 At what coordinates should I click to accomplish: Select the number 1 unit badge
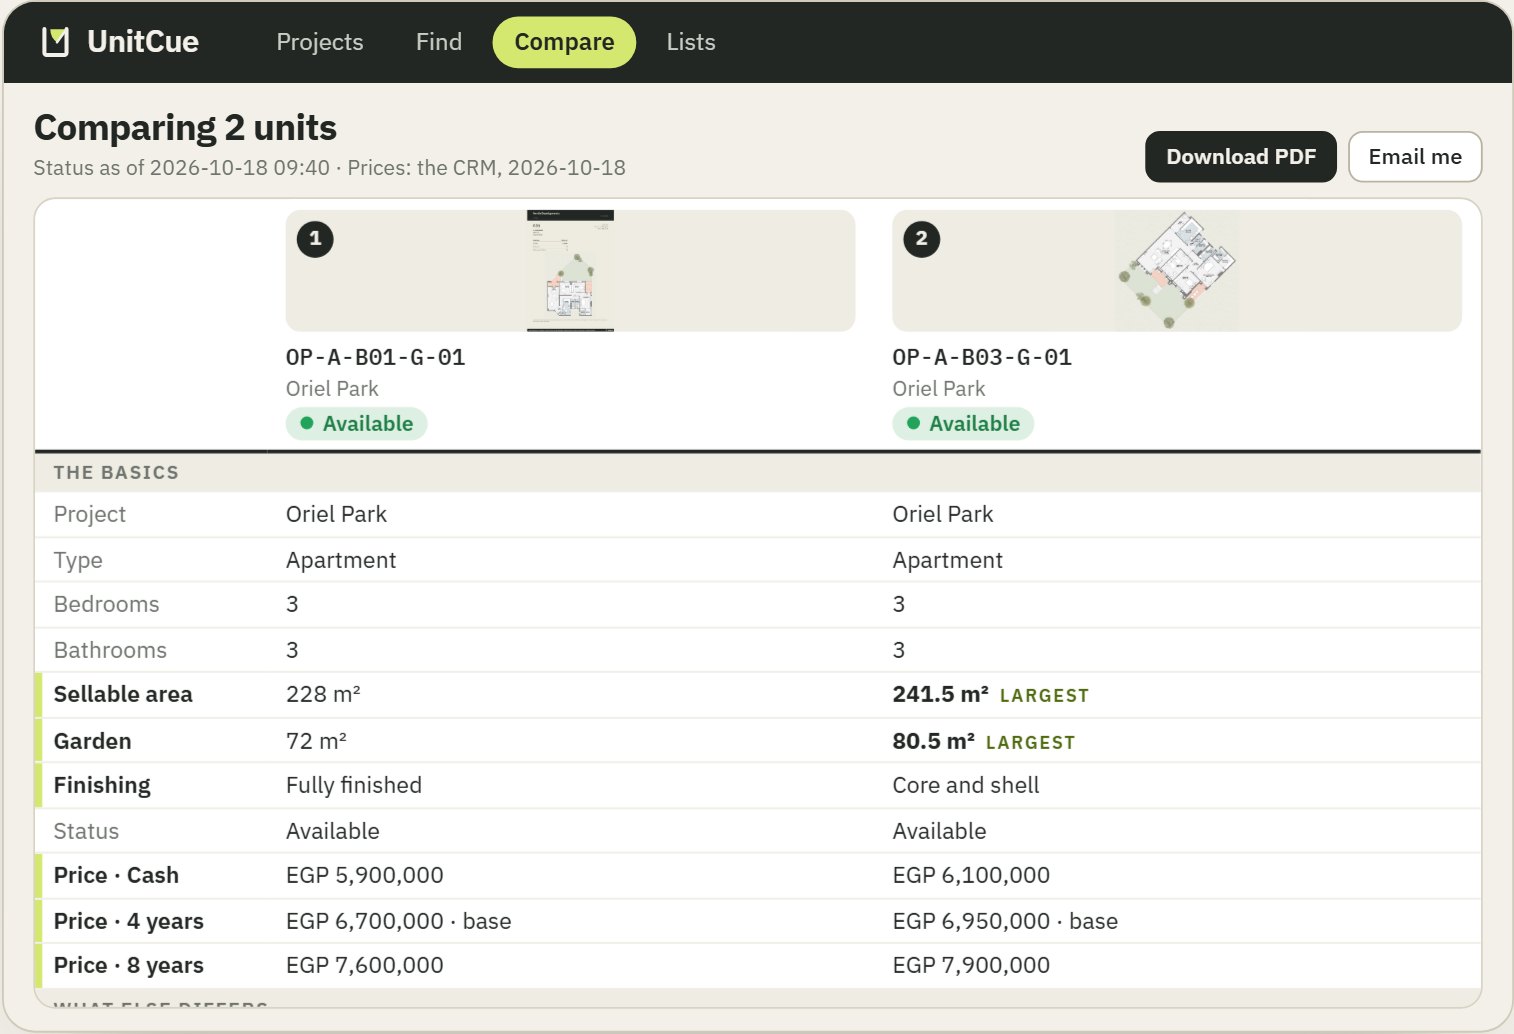[315, 239]
